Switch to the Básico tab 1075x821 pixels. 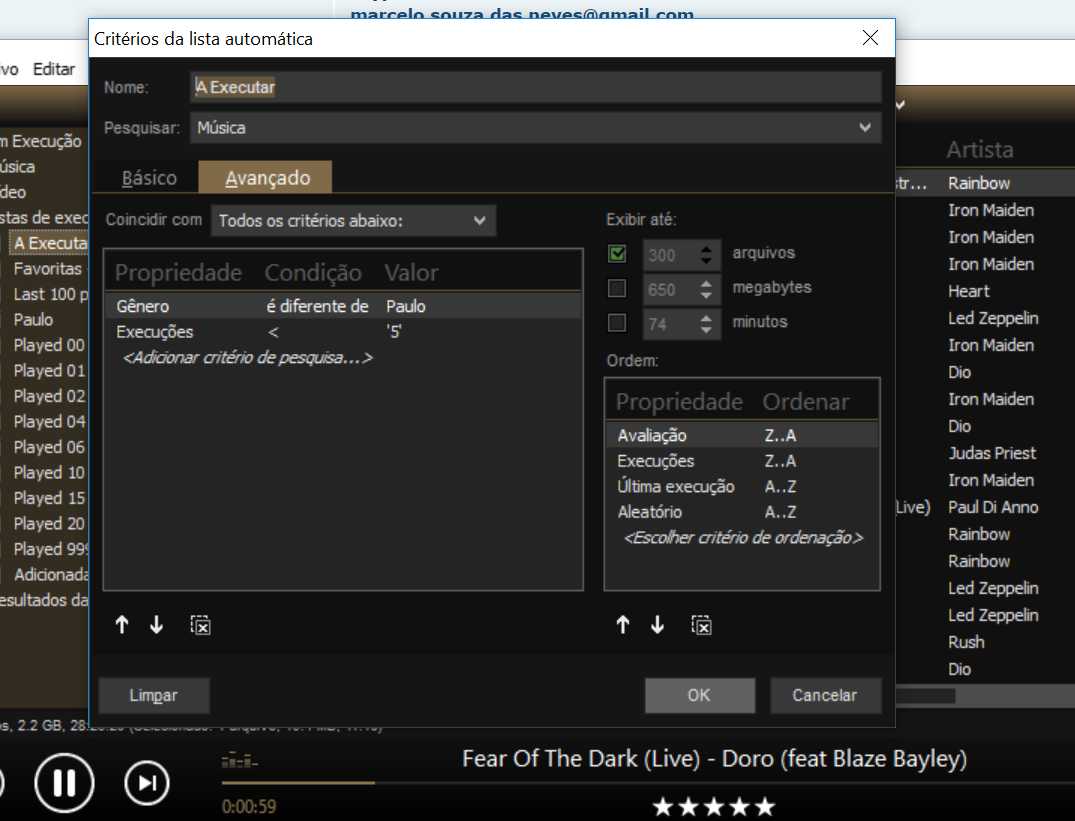click(149, 178)
